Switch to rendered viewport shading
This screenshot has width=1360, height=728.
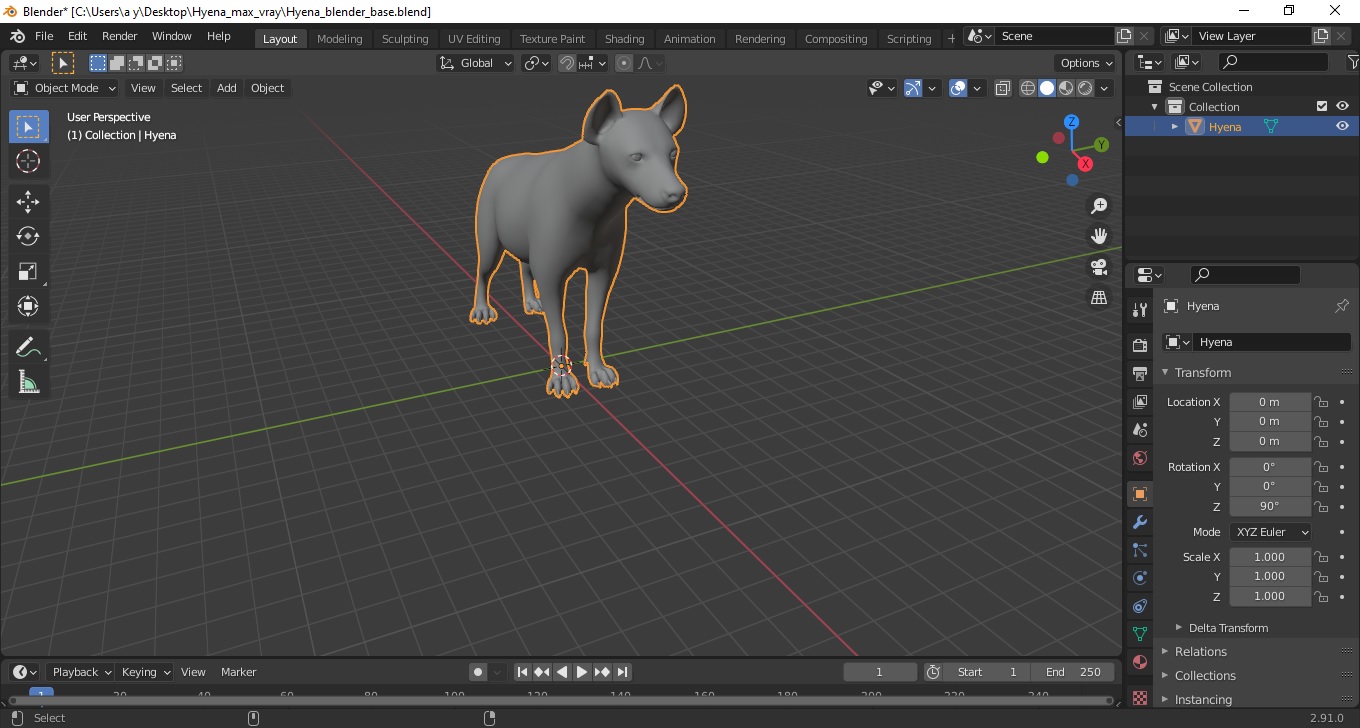point(1085,88)
